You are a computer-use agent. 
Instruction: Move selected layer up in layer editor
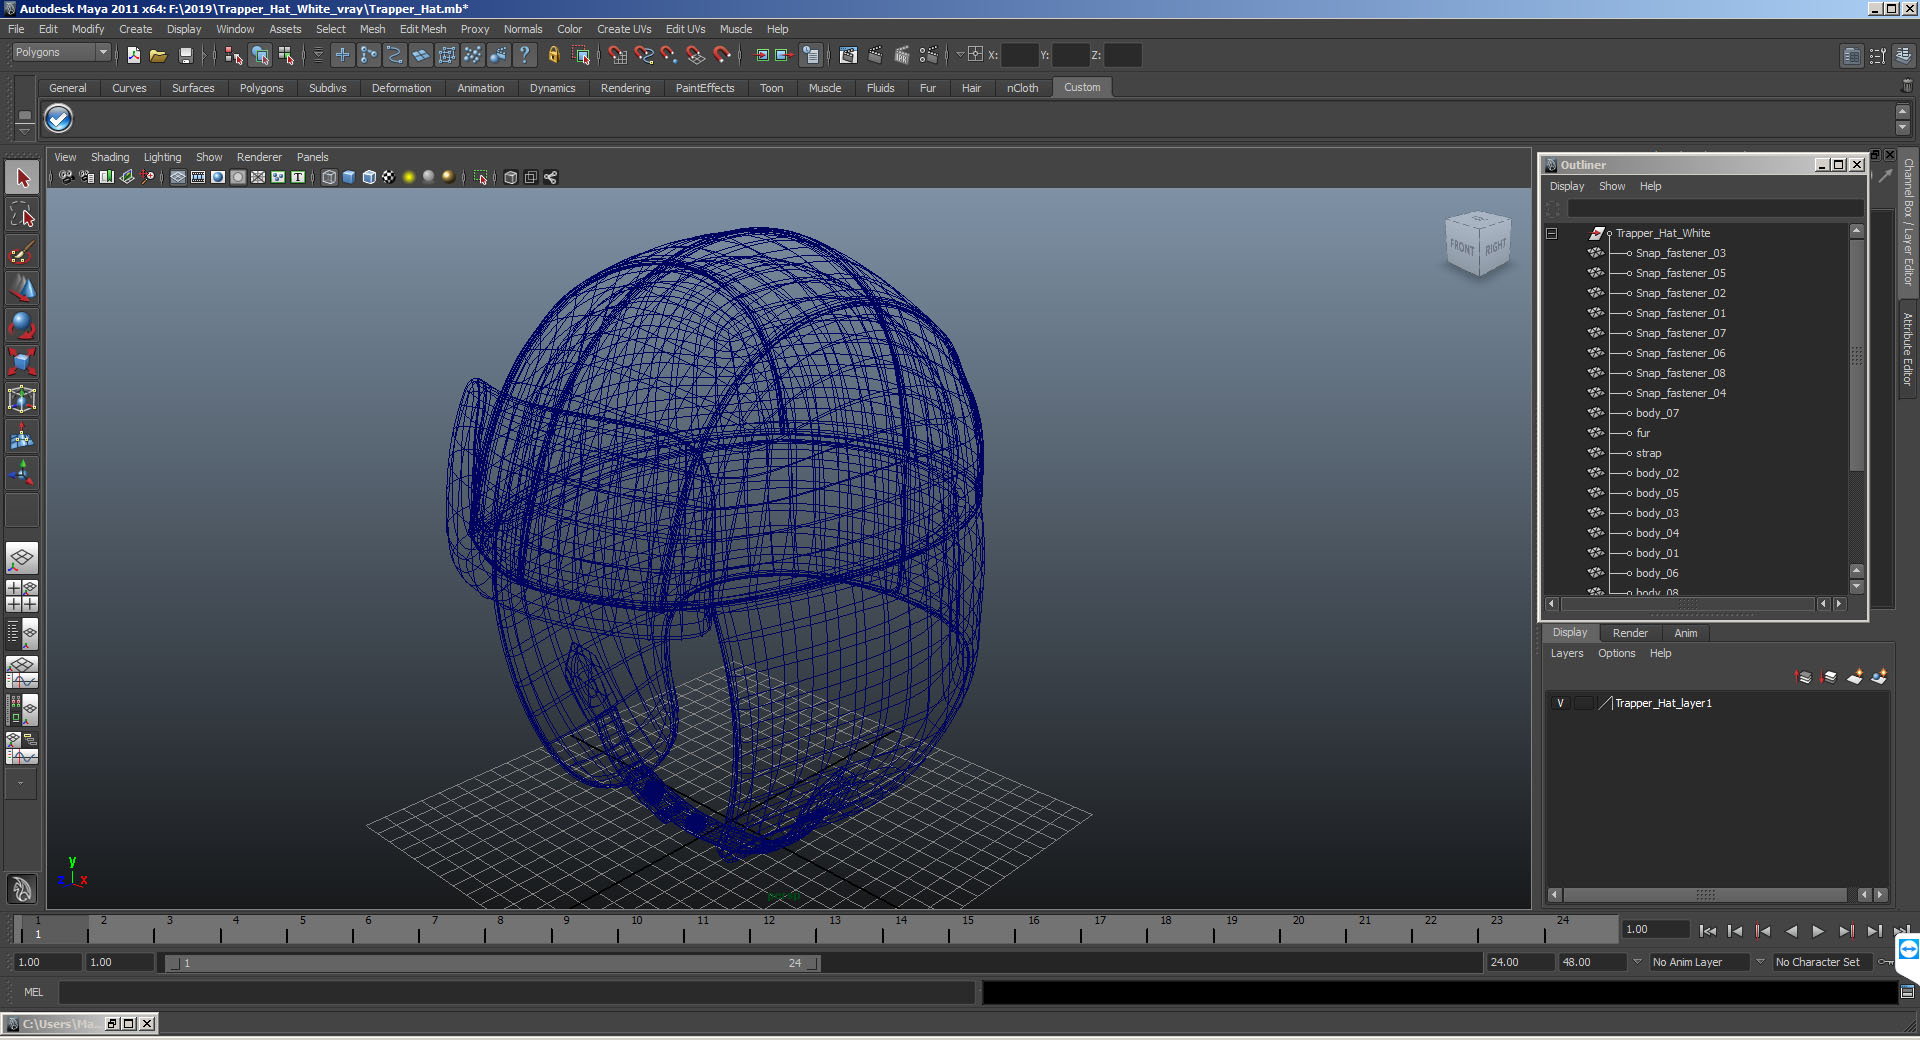[1804, 677]
